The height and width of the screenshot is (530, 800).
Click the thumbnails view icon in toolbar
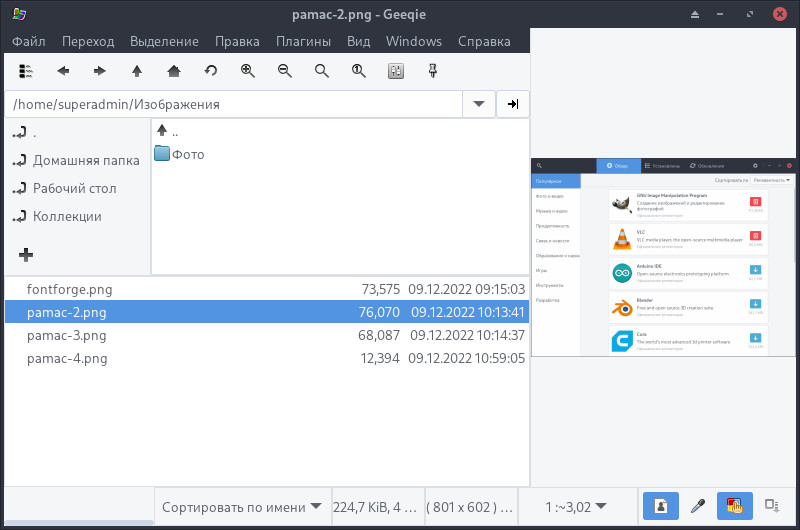coord(27,71)
